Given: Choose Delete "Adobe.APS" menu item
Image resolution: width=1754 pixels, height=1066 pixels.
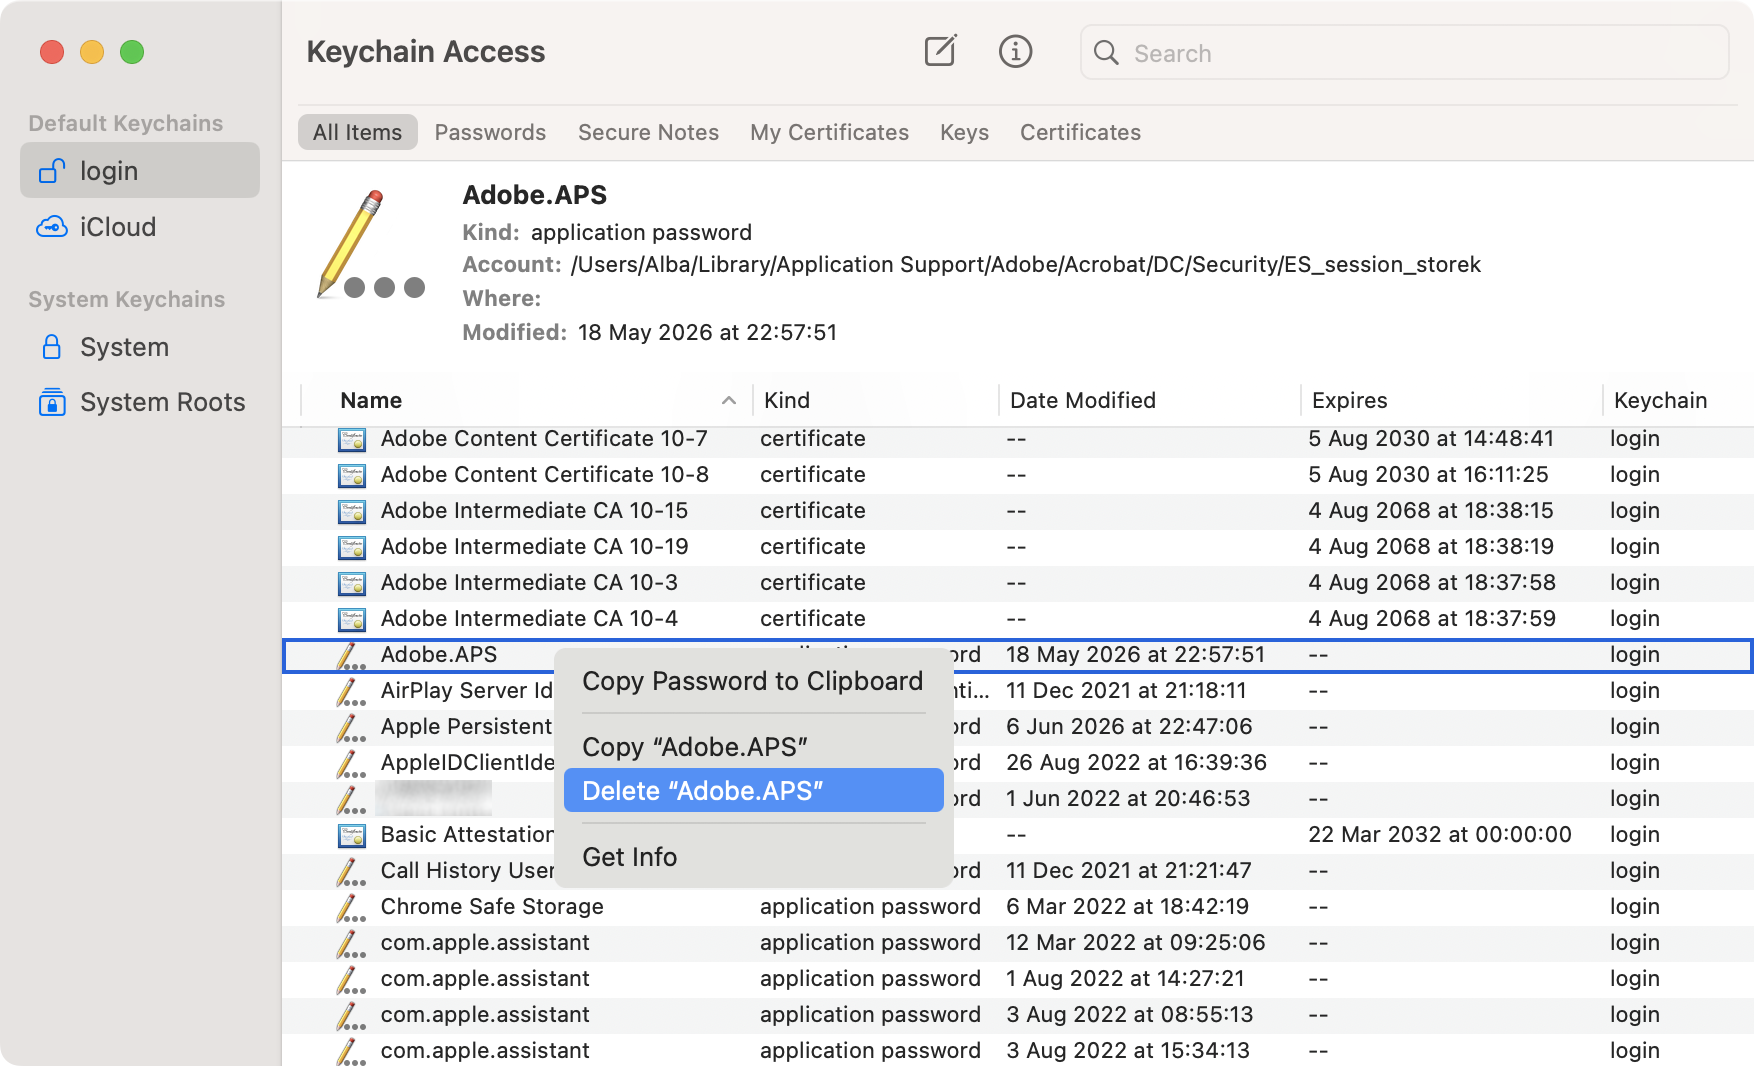Looking at the screenshot, I should pyautogui.click(x=753, y=790).
